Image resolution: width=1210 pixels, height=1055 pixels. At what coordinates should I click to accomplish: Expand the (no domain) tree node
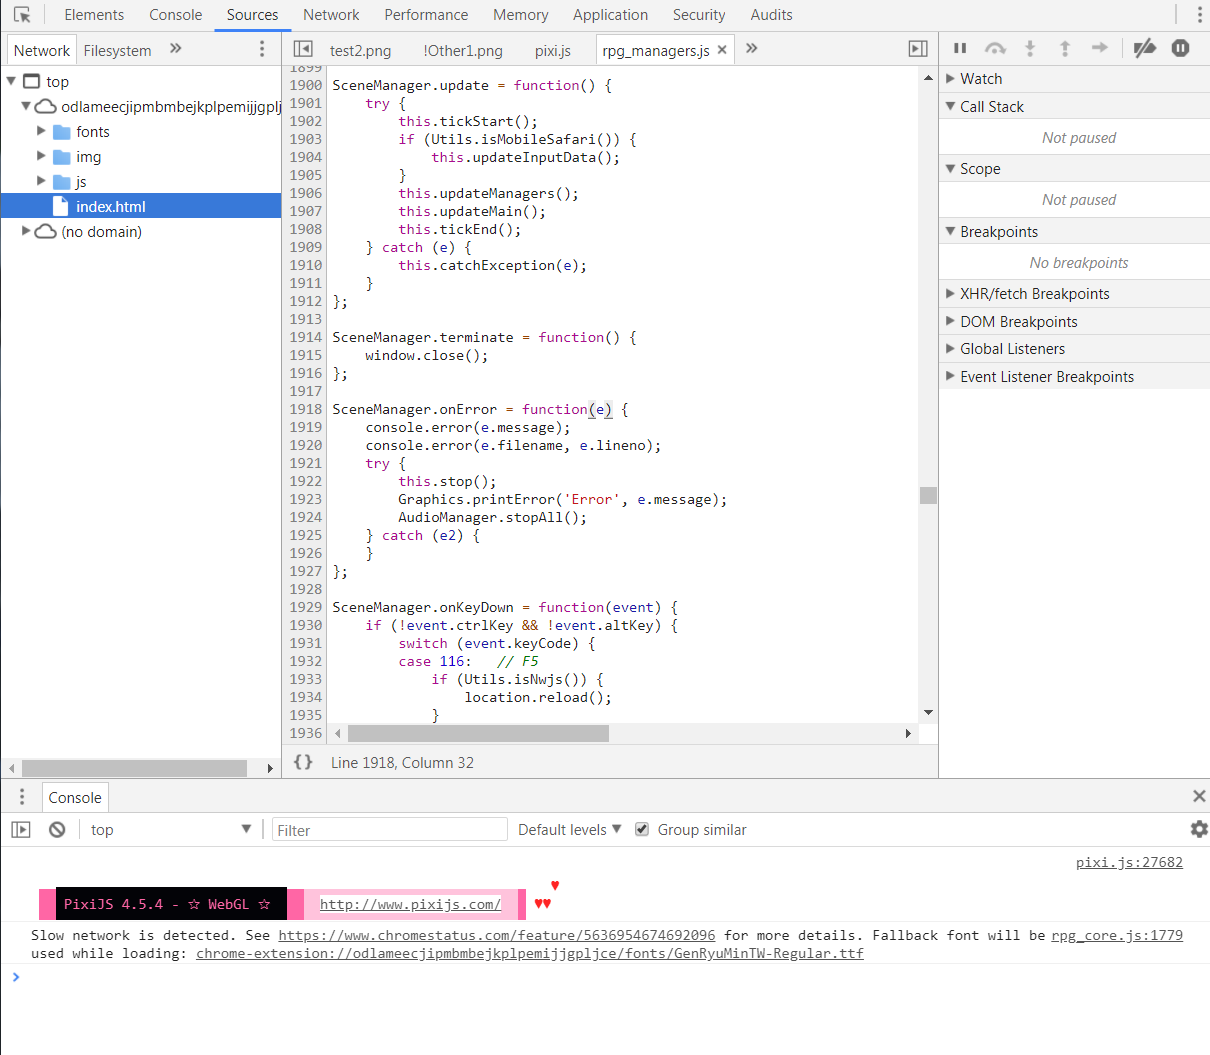pyautogui.click(x=26, y=231)
